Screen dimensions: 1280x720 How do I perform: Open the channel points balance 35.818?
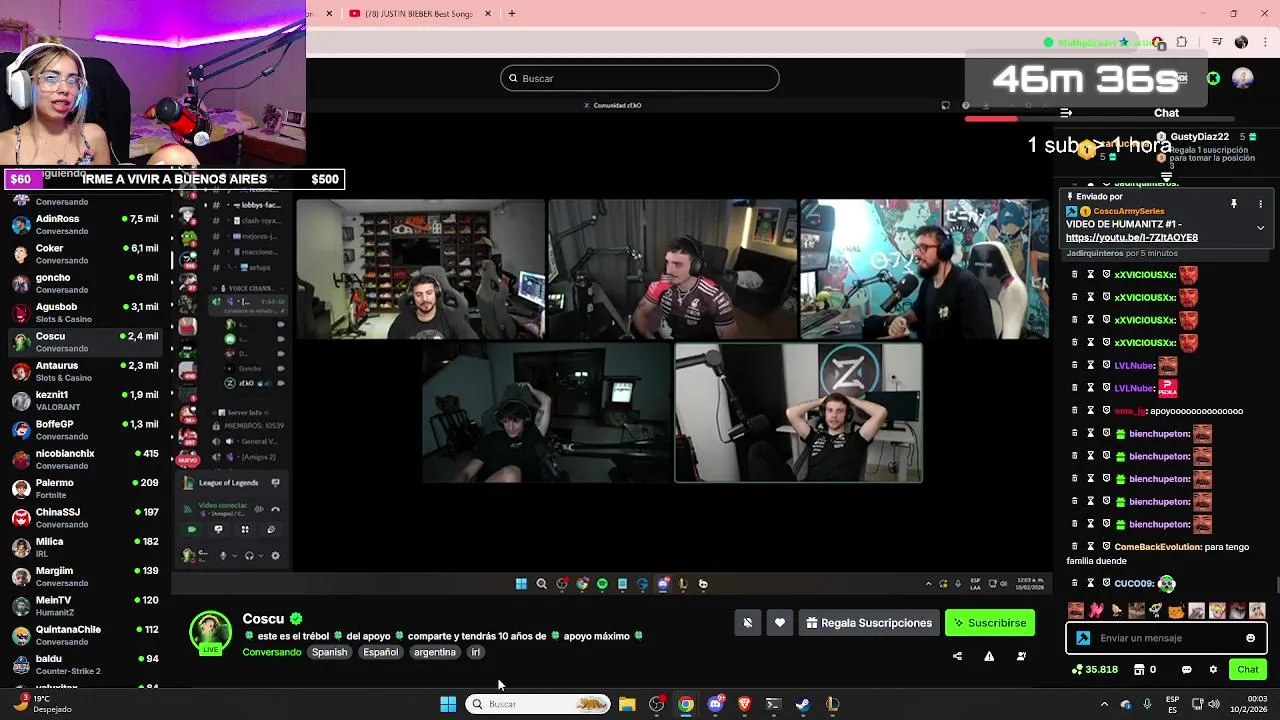point(1094,670)
